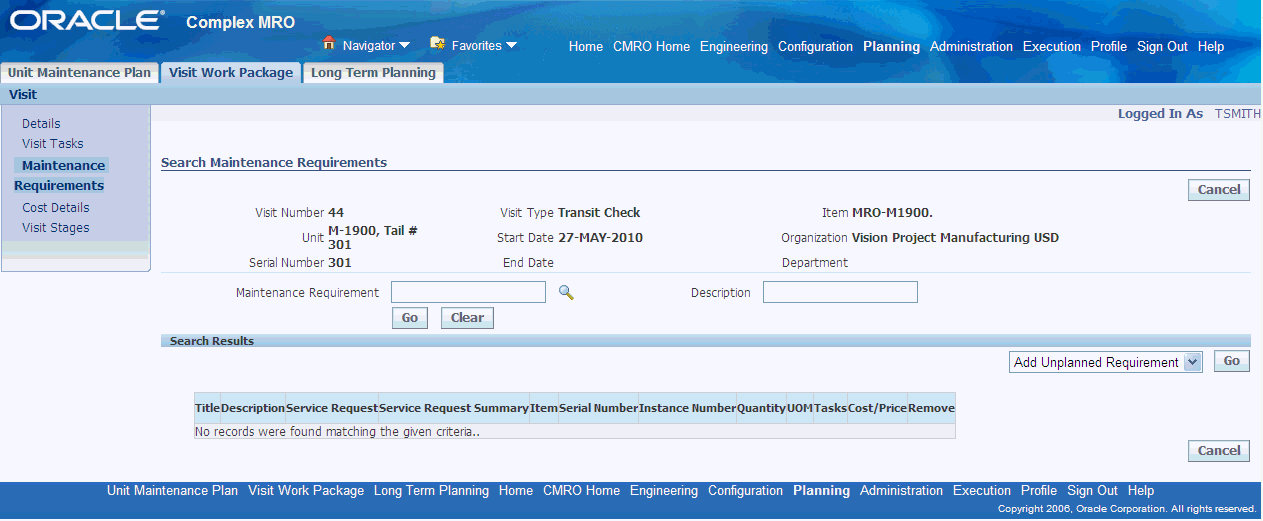Click the Clear button
The image size is (1263, 521).
click(x=467, y=318)
